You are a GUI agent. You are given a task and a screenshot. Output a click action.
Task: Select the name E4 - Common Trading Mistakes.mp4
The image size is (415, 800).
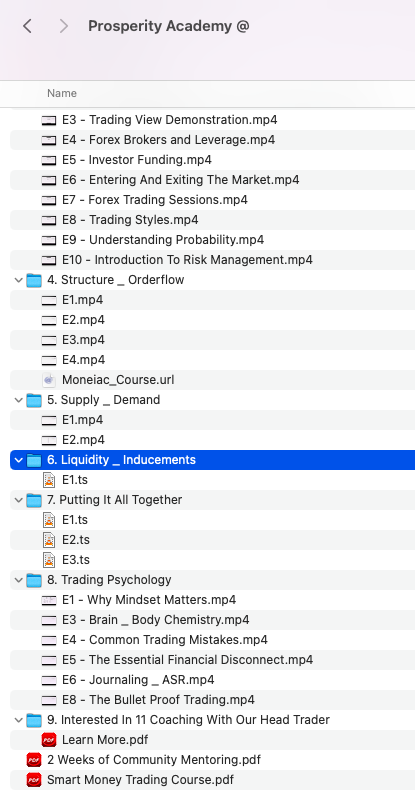point(165,640)
